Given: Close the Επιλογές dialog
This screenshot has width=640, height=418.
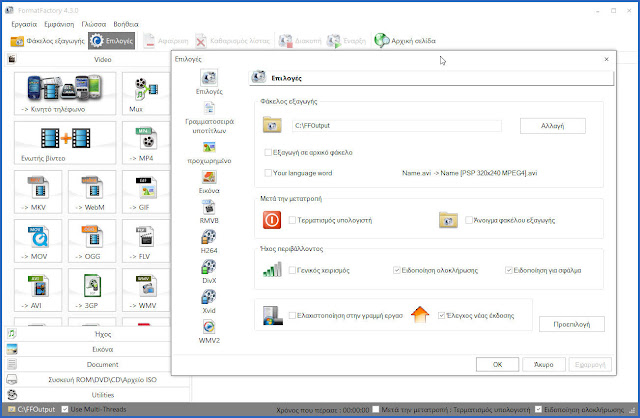Looking at the screenshot, I should point(606,59).
